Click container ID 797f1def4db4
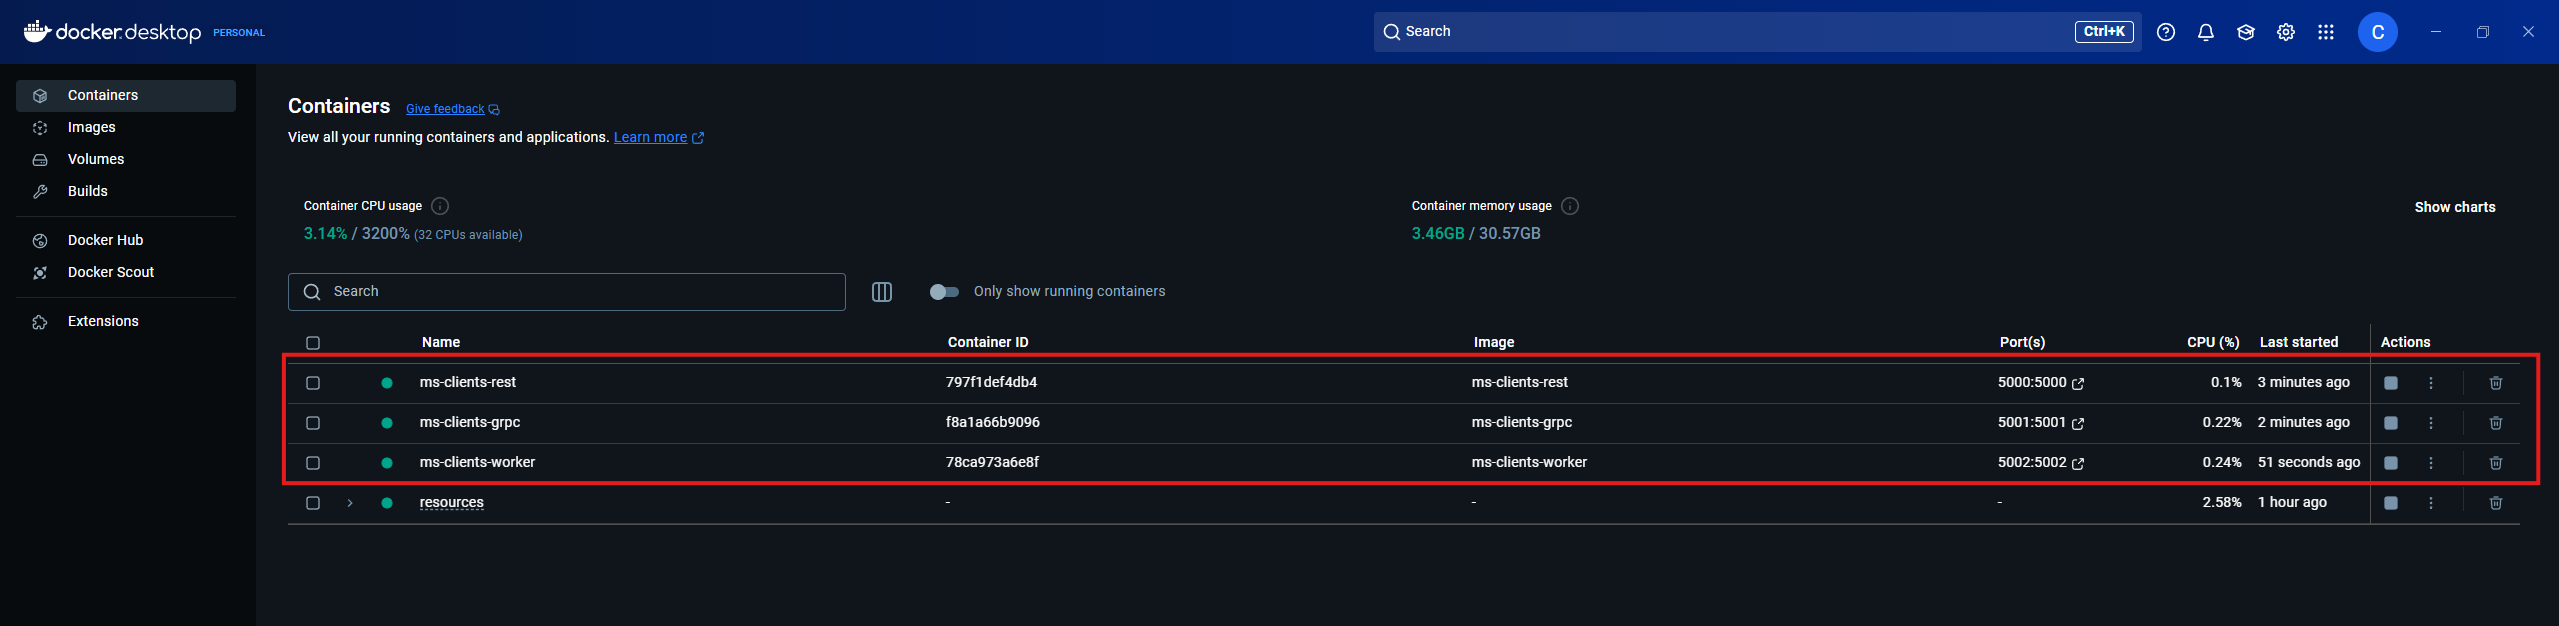Screen dimensions: 2559x626 [x=991, y=382]
